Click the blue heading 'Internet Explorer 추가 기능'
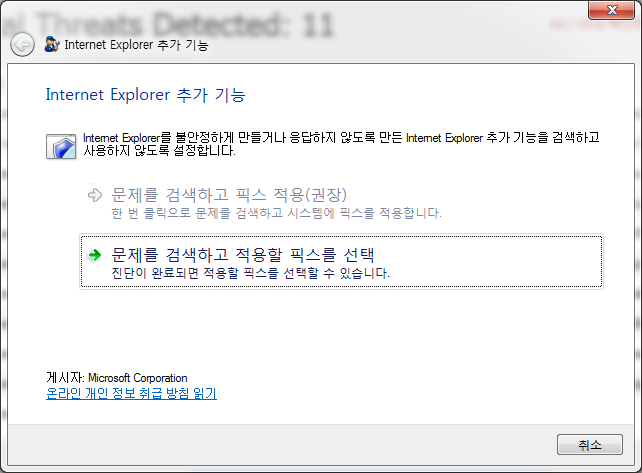The width and height of the screenshot is (642, 473). click(x=145, y=95)
